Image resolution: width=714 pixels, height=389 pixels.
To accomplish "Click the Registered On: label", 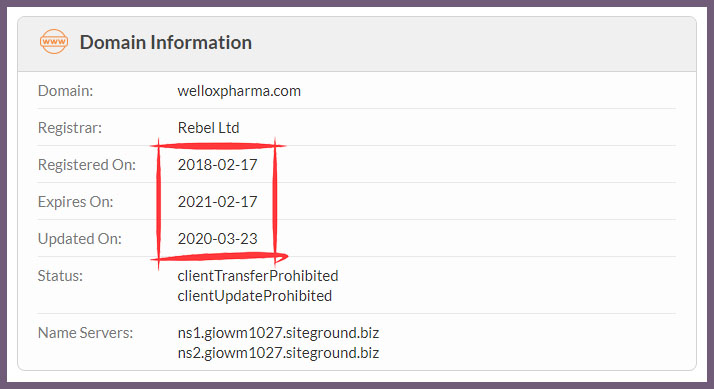I will (87, 164).
